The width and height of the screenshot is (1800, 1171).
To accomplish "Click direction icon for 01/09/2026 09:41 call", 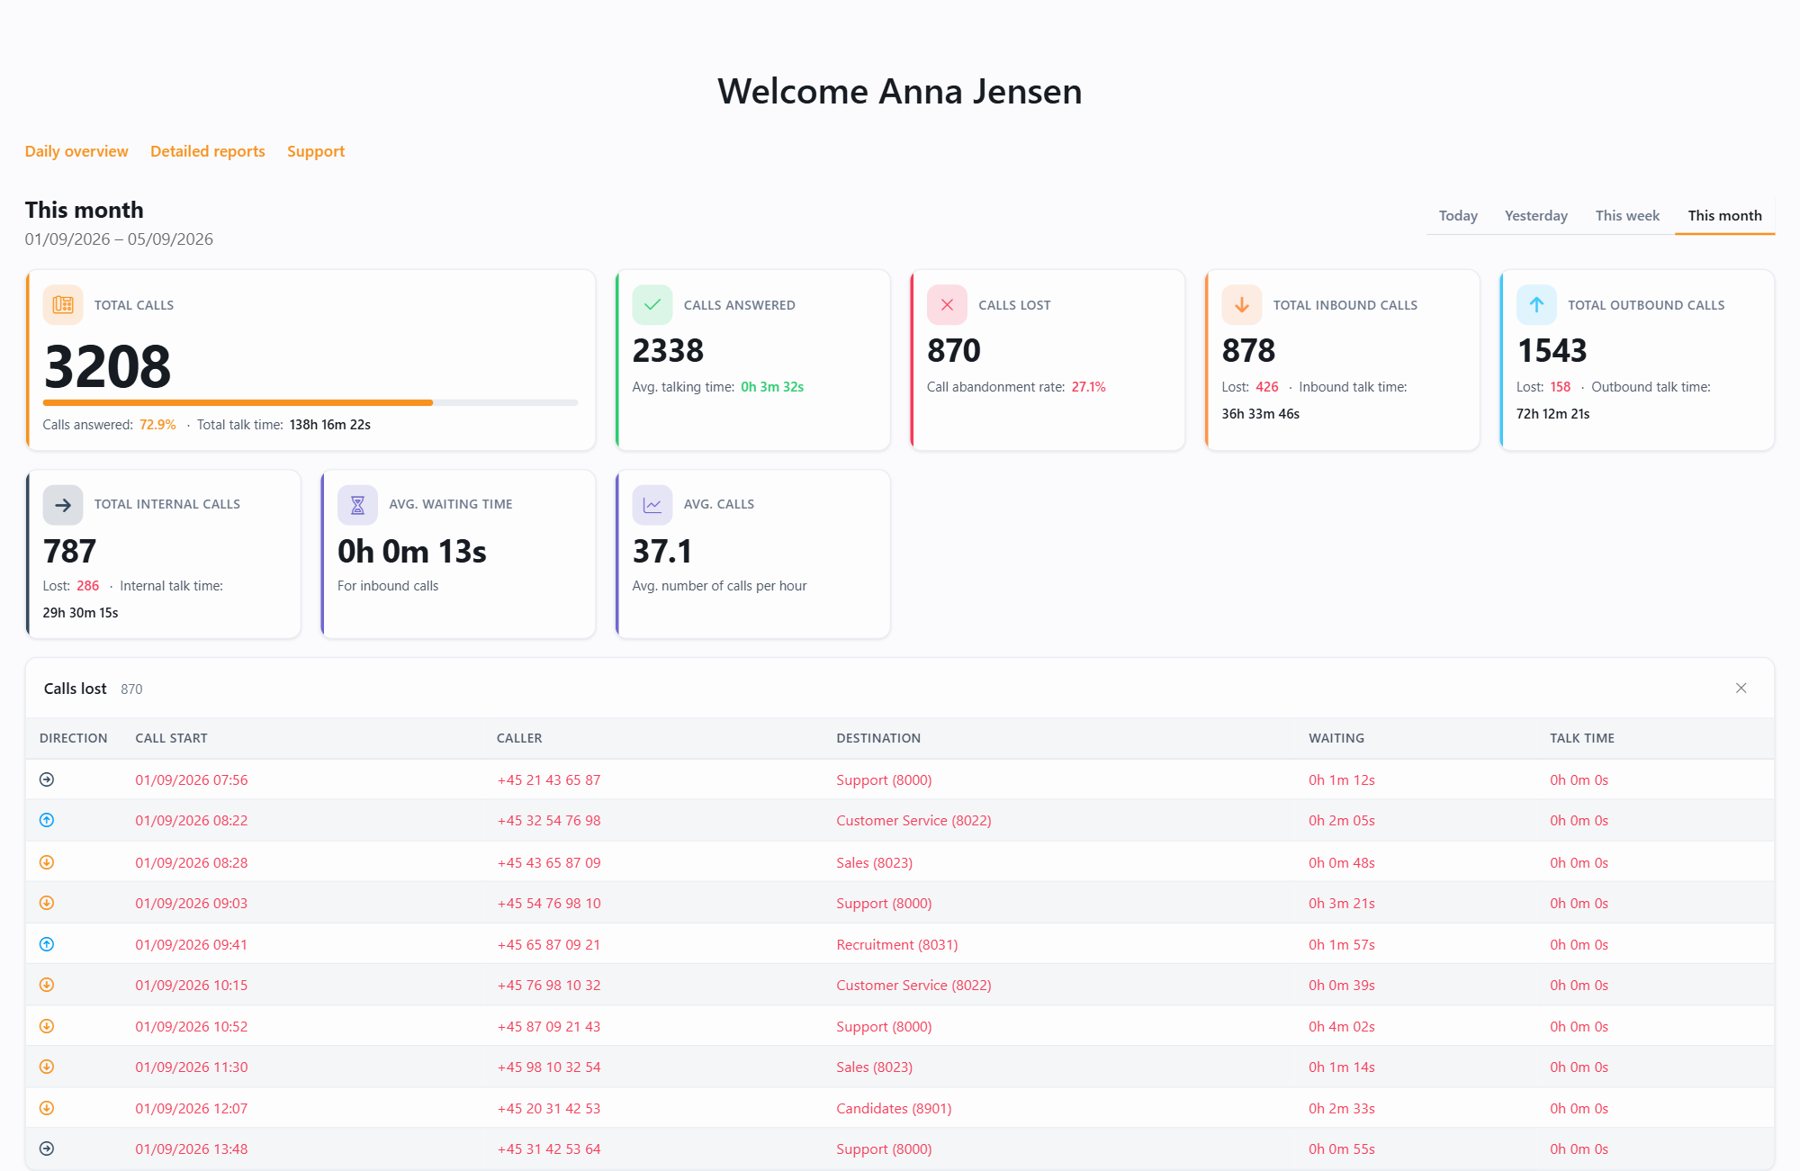I will [47, 944].
